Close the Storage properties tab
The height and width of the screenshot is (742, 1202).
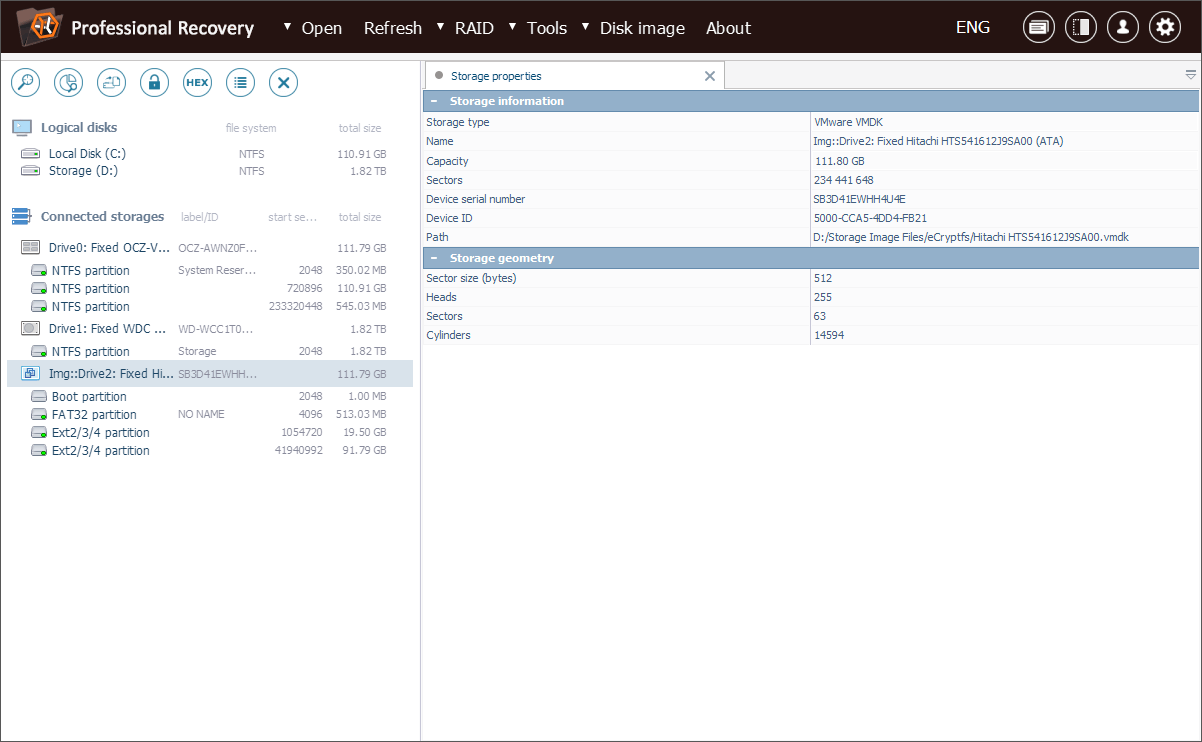click(x=710, y=76)
